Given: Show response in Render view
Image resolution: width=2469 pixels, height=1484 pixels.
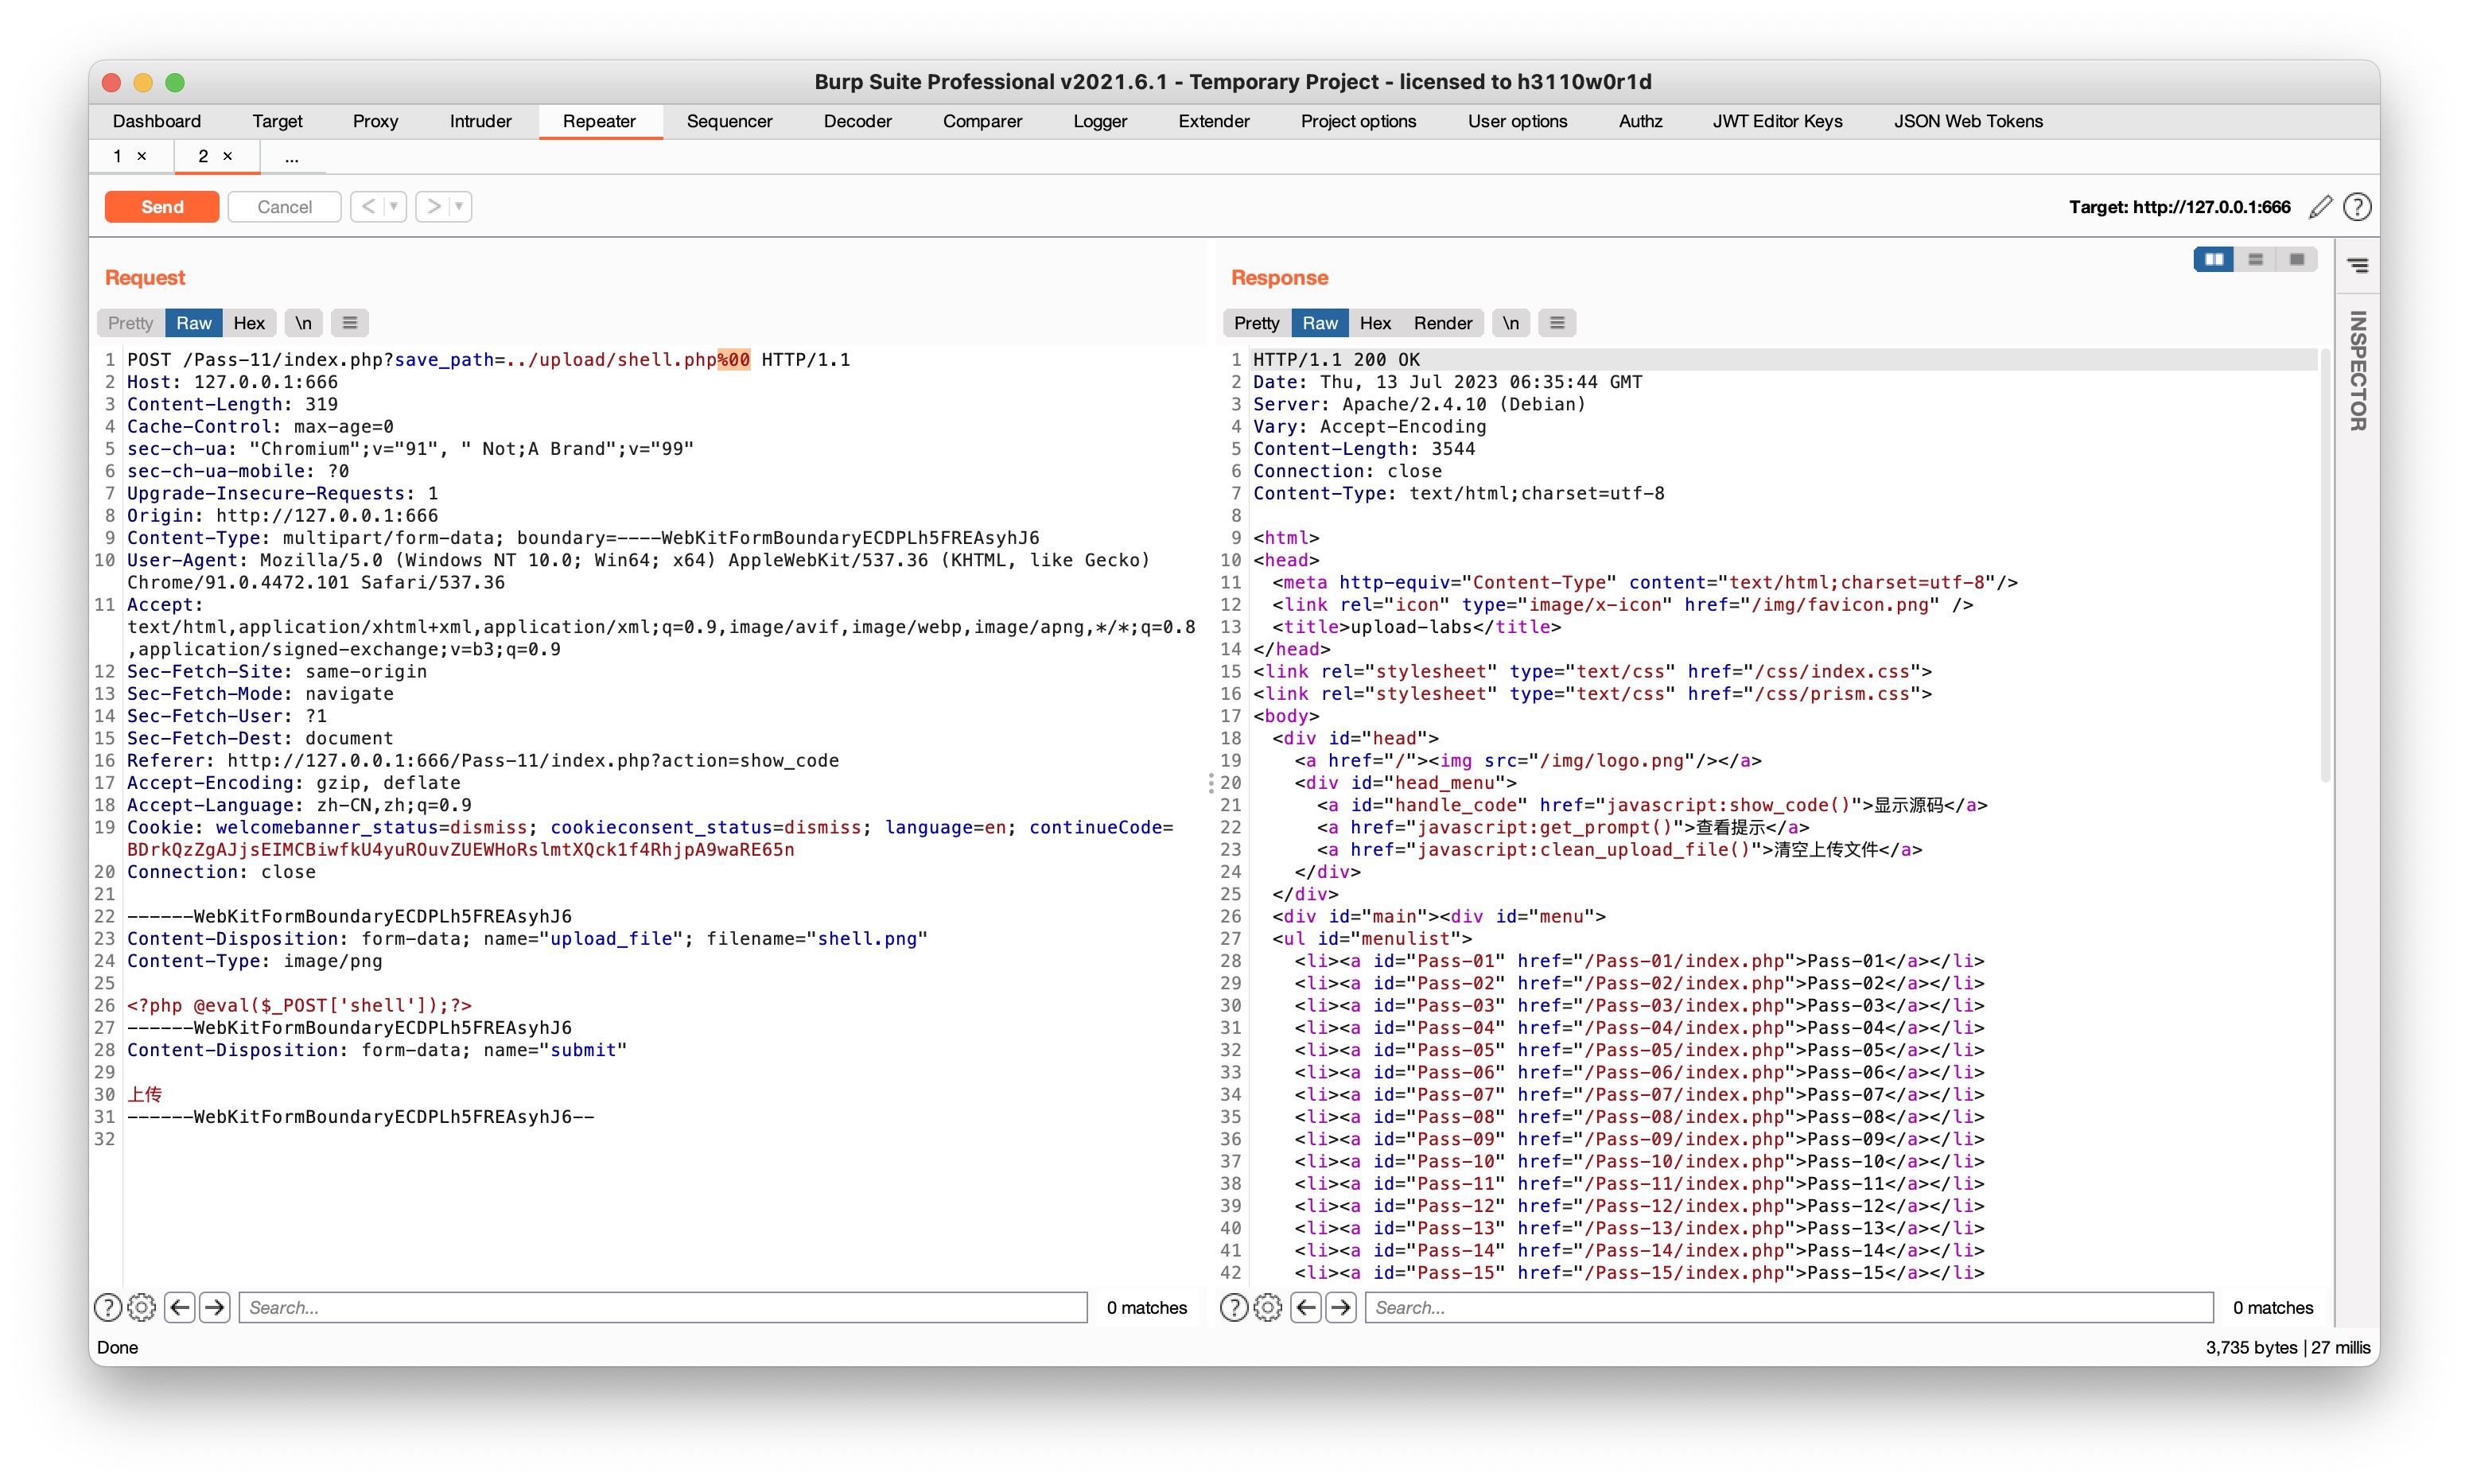Looking at the screenshot, I should (x=1442, y=323).
